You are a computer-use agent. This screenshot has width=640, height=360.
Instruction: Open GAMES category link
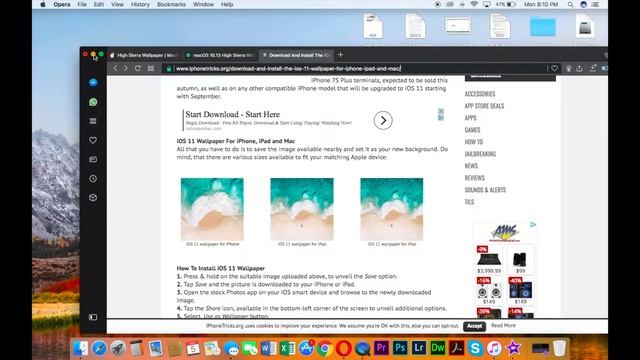point(472,130)
